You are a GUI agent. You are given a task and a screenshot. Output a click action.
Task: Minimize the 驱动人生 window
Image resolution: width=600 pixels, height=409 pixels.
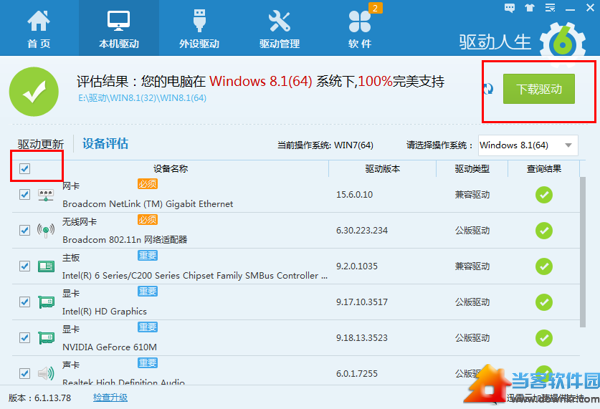tap(570, 9)
